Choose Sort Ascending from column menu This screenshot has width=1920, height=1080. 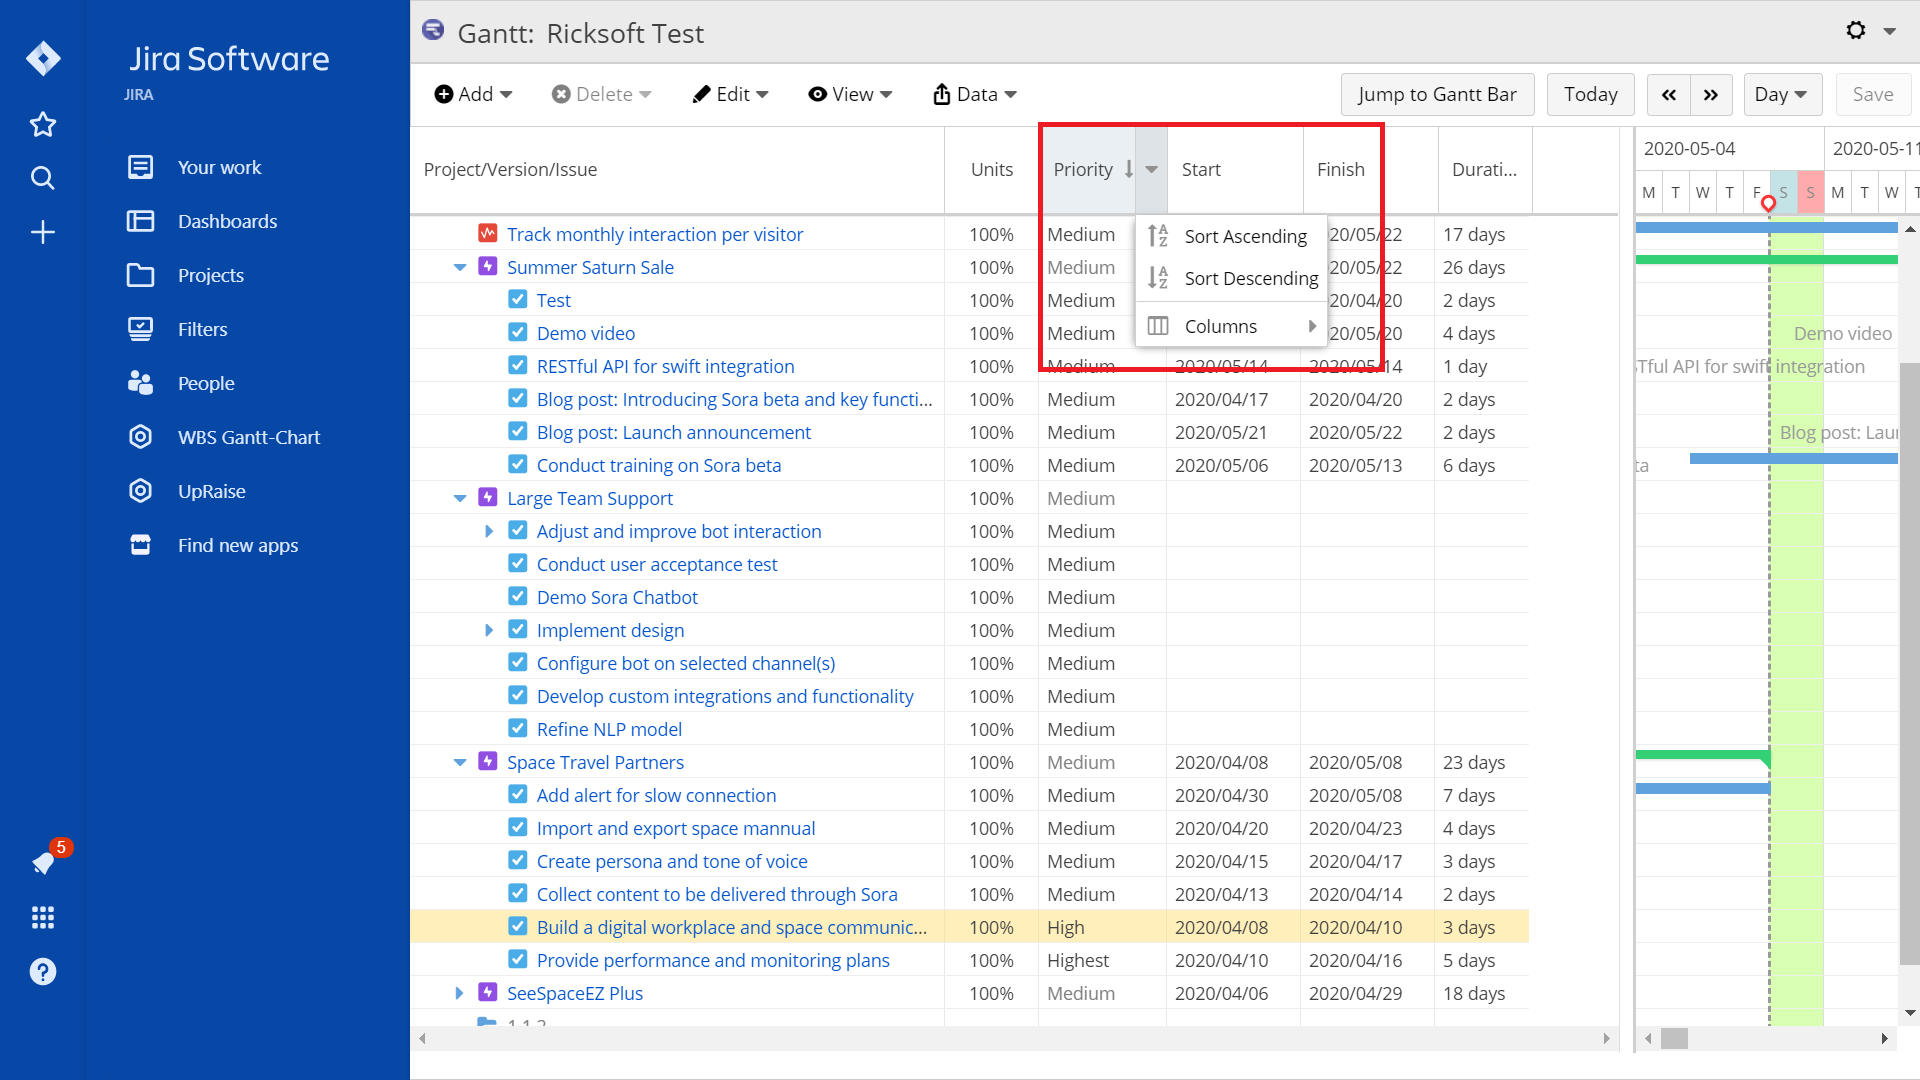[x=1232, y=236]
